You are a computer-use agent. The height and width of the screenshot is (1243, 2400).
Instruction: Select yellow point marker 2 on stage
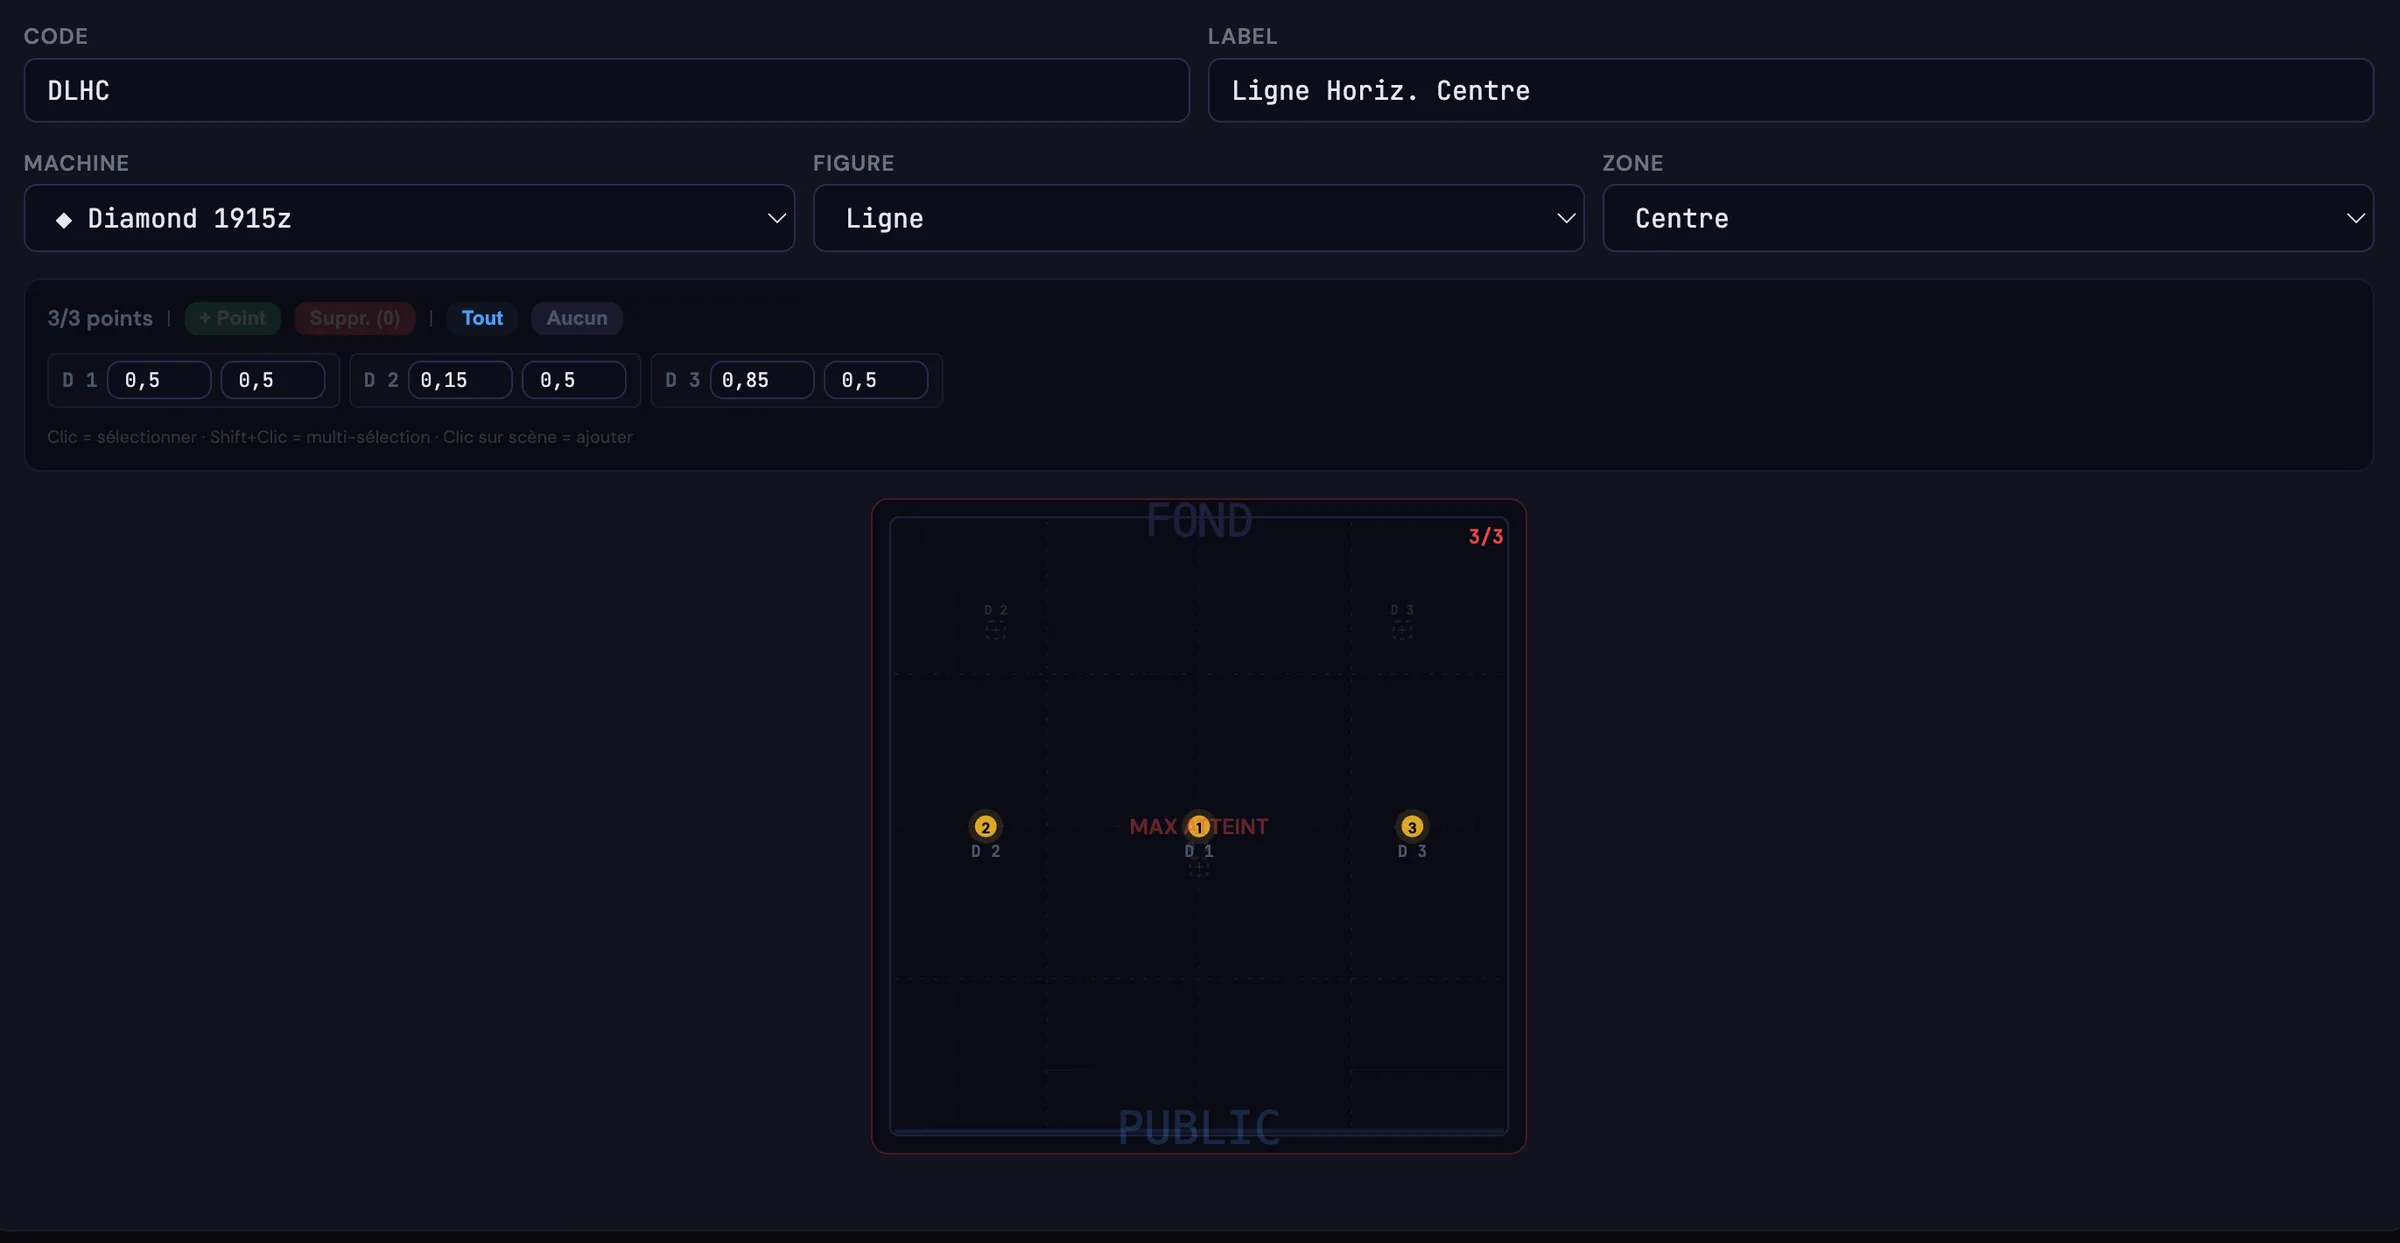click(985, 826)
